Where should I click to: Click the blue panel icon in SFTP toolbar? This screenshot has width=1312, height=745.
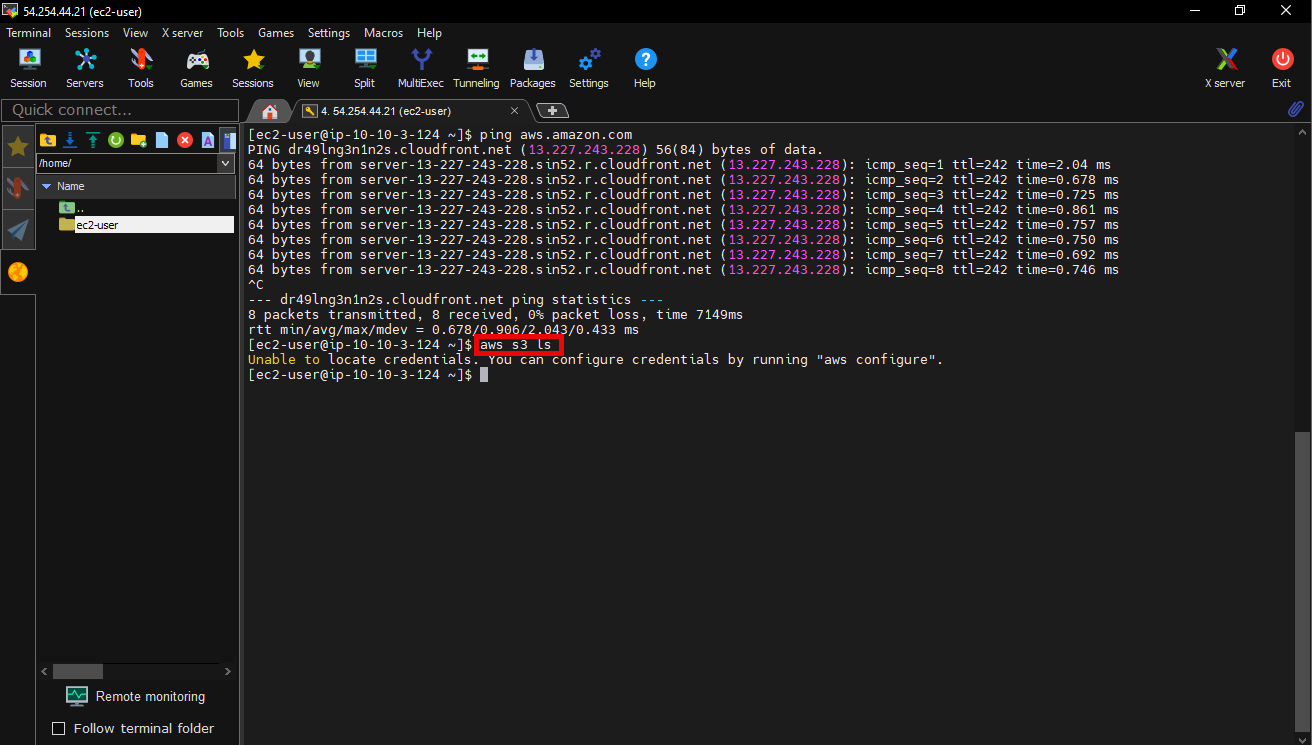[229, 140]
